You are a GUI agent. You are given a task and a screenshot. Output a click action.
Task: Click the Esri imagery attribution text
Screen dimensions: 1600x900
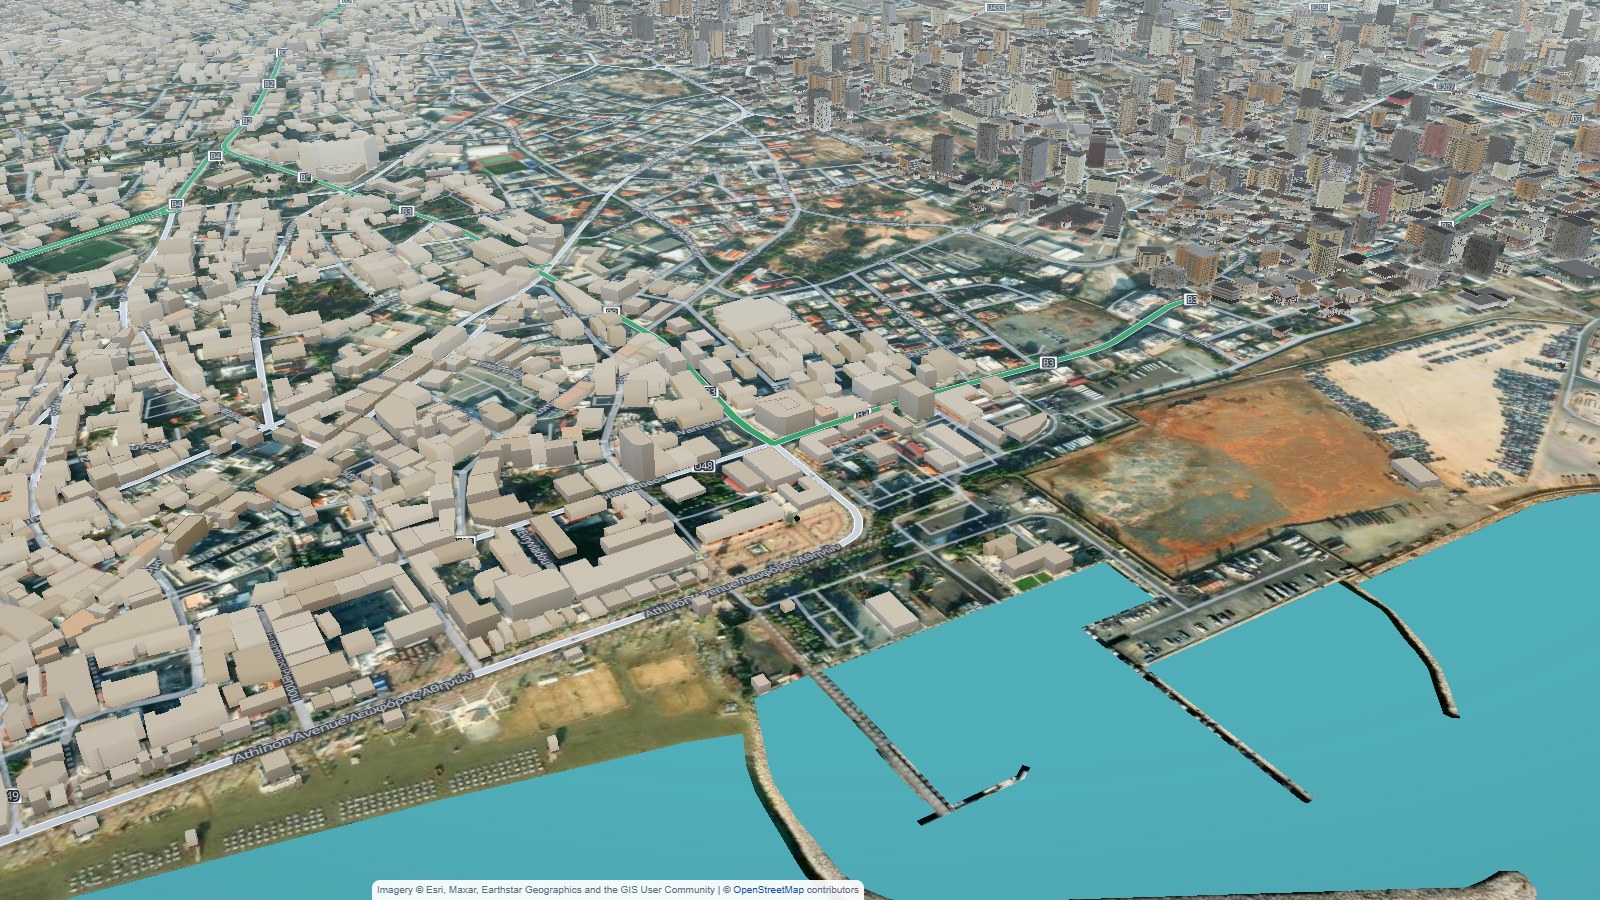coord(545,890)
